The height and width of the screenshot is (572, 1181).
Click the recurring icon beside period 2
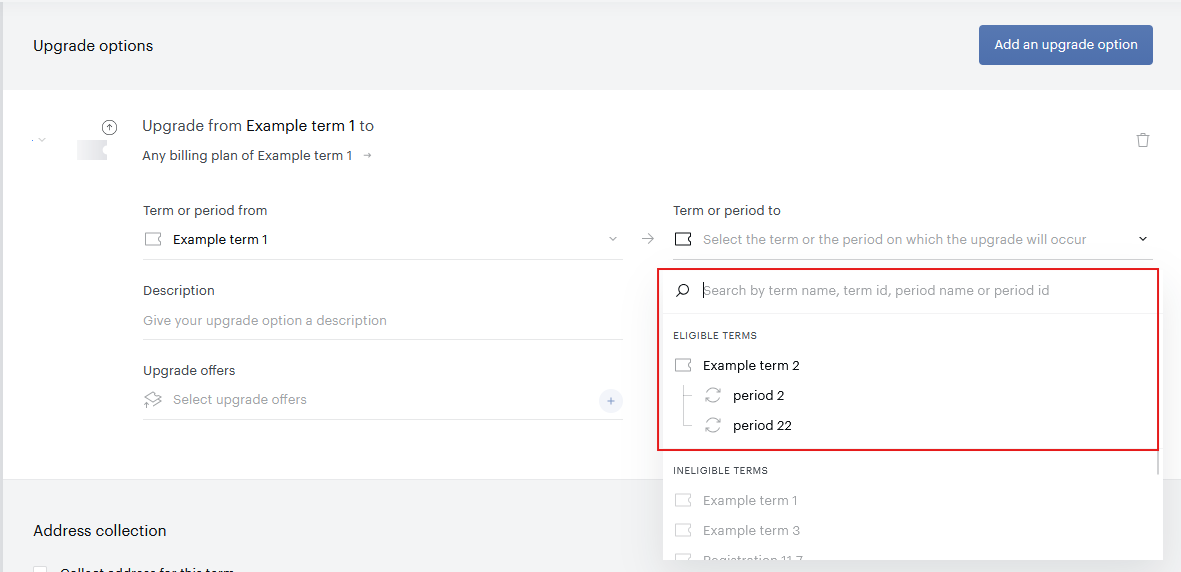713,395
